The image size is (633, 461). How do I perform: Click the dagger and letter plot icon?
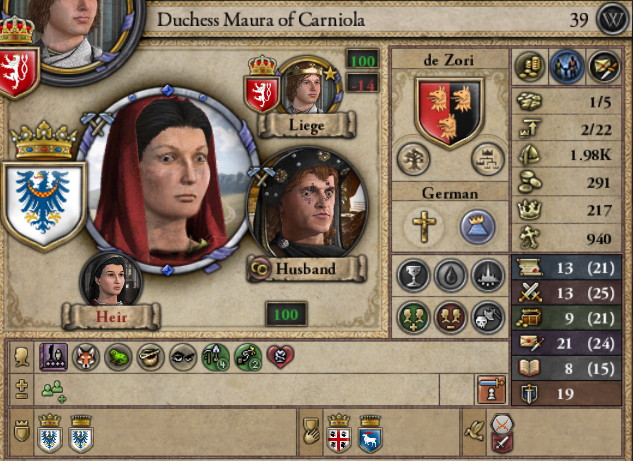tap(604, 67)
